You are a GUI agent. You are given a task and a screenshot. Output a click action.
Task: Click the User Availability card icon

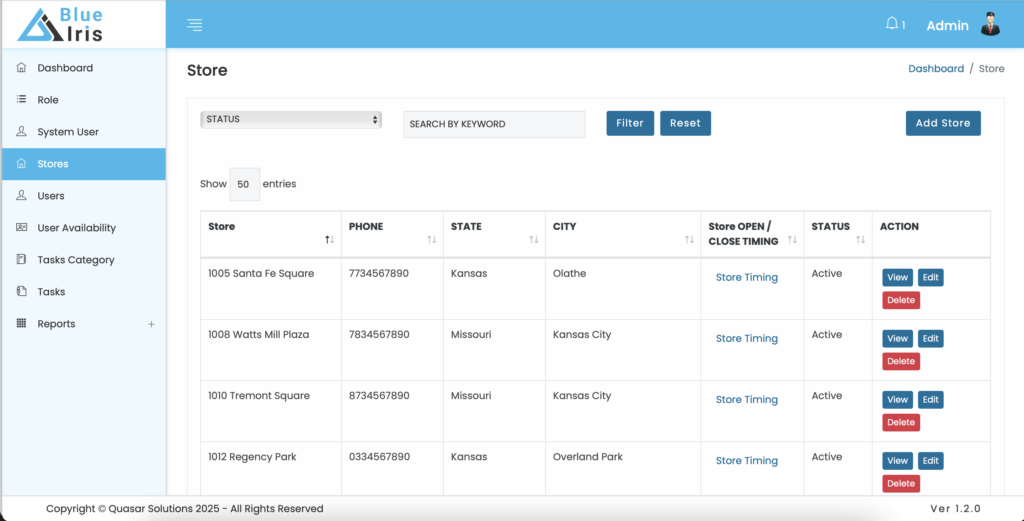pos(22,228)
